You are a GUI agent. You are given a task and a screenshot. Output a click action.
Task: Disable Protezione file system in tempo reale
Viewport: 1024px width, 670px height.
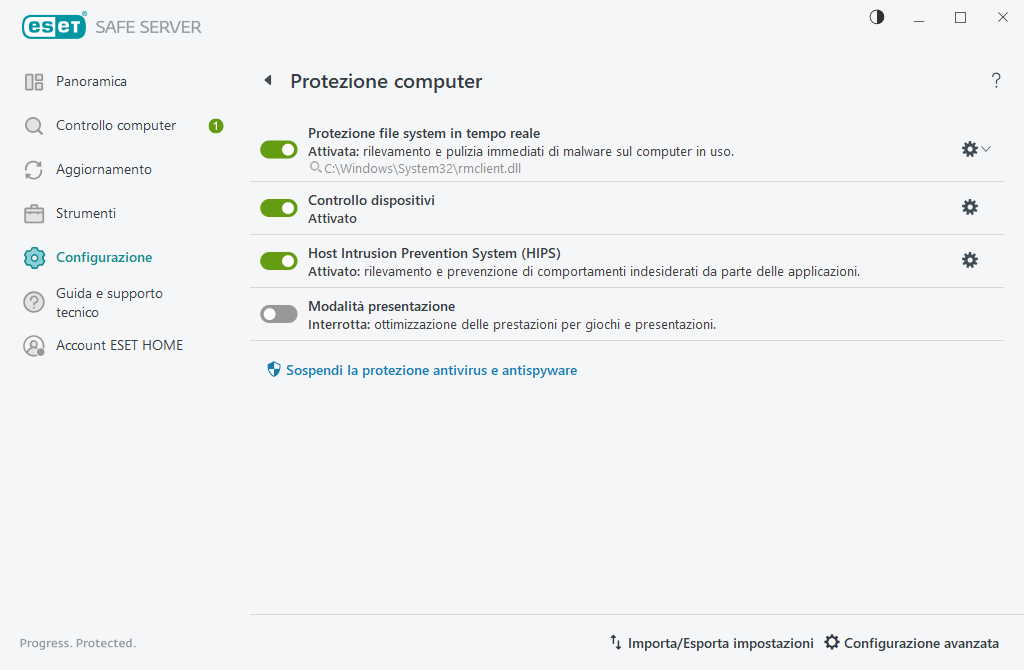[x=278, y=148]
